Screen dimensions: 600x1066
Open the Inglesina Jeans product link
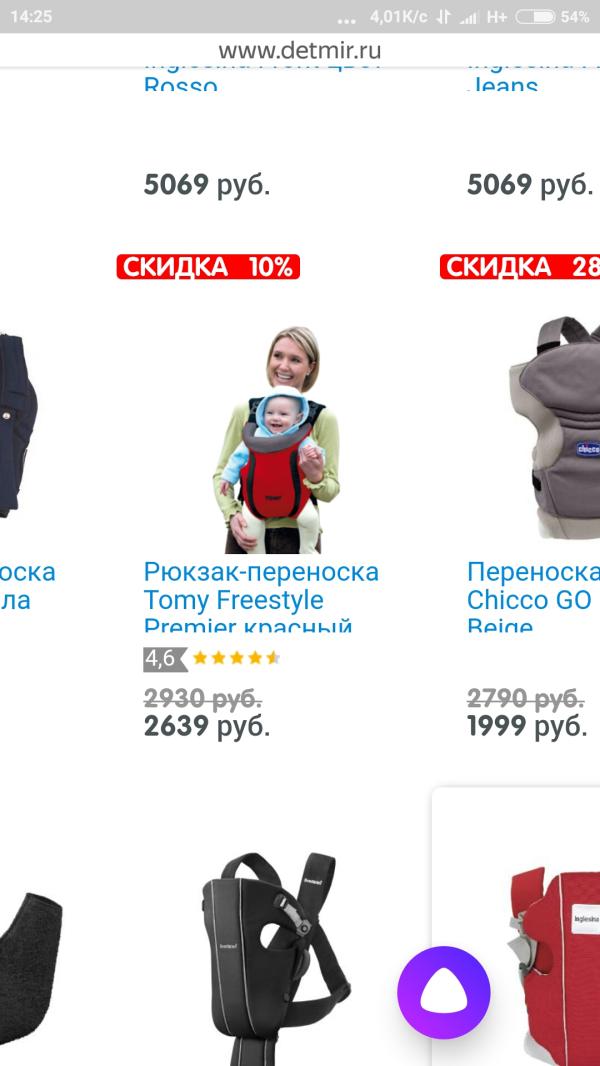point(503,81)
